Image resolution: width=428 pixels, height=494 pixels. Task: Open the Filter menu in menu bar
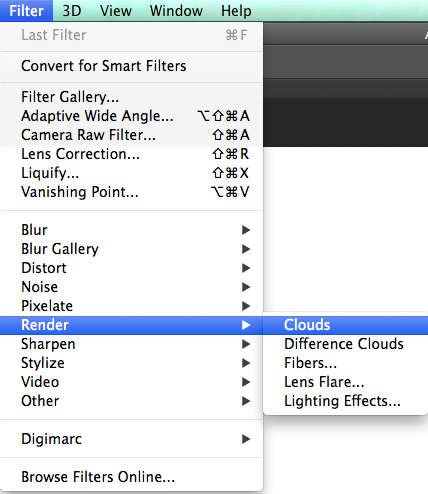(x=26, y=11)
